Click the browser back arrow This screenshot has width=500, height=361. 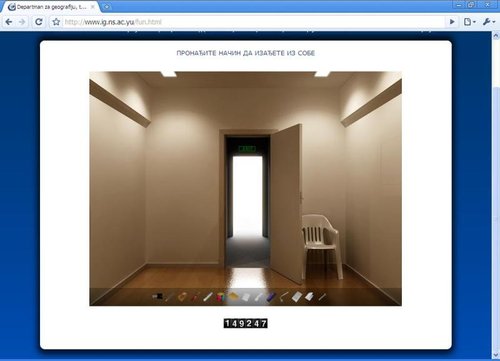pos(9,22)
